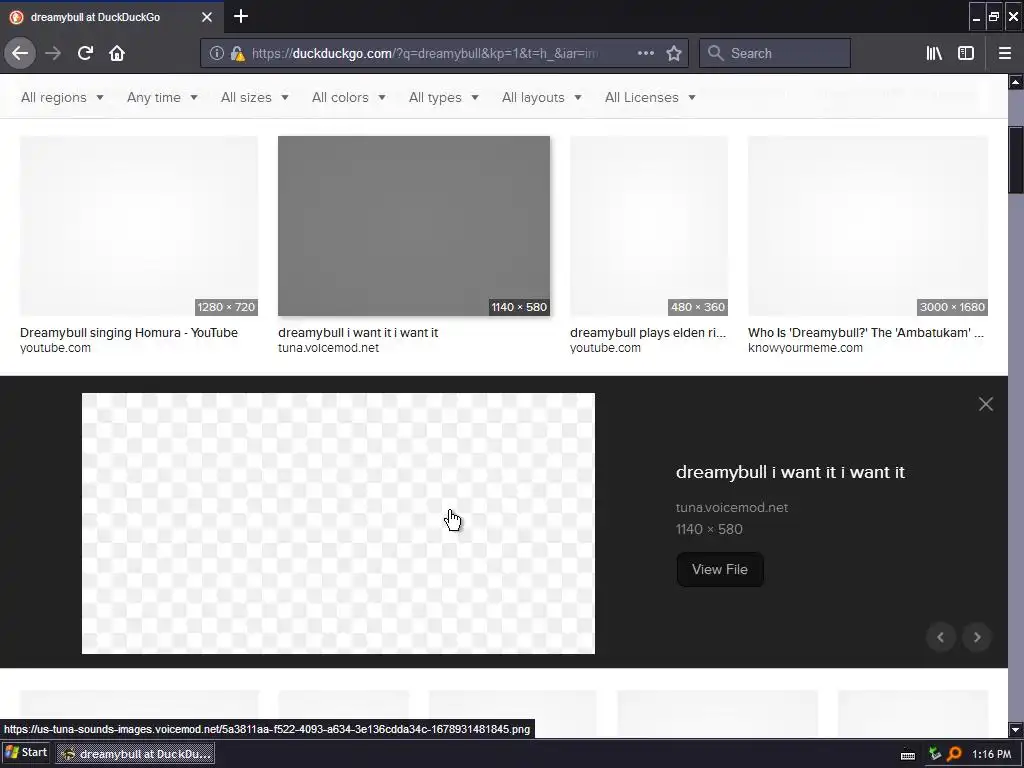This screenshot has width=1024, height=768.
Task: Bookmark this page with the star
Action: (674, 53)
